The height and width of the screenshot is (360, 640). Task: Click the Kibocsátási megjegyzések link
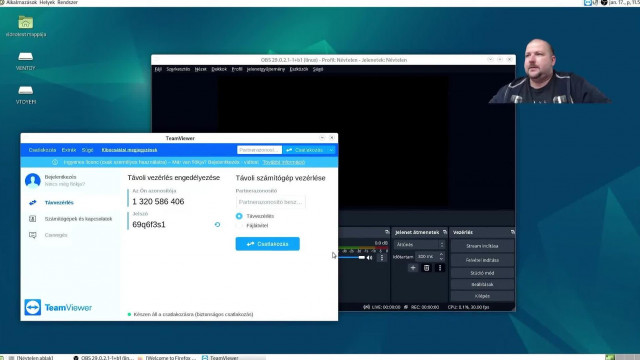point(129,150)
